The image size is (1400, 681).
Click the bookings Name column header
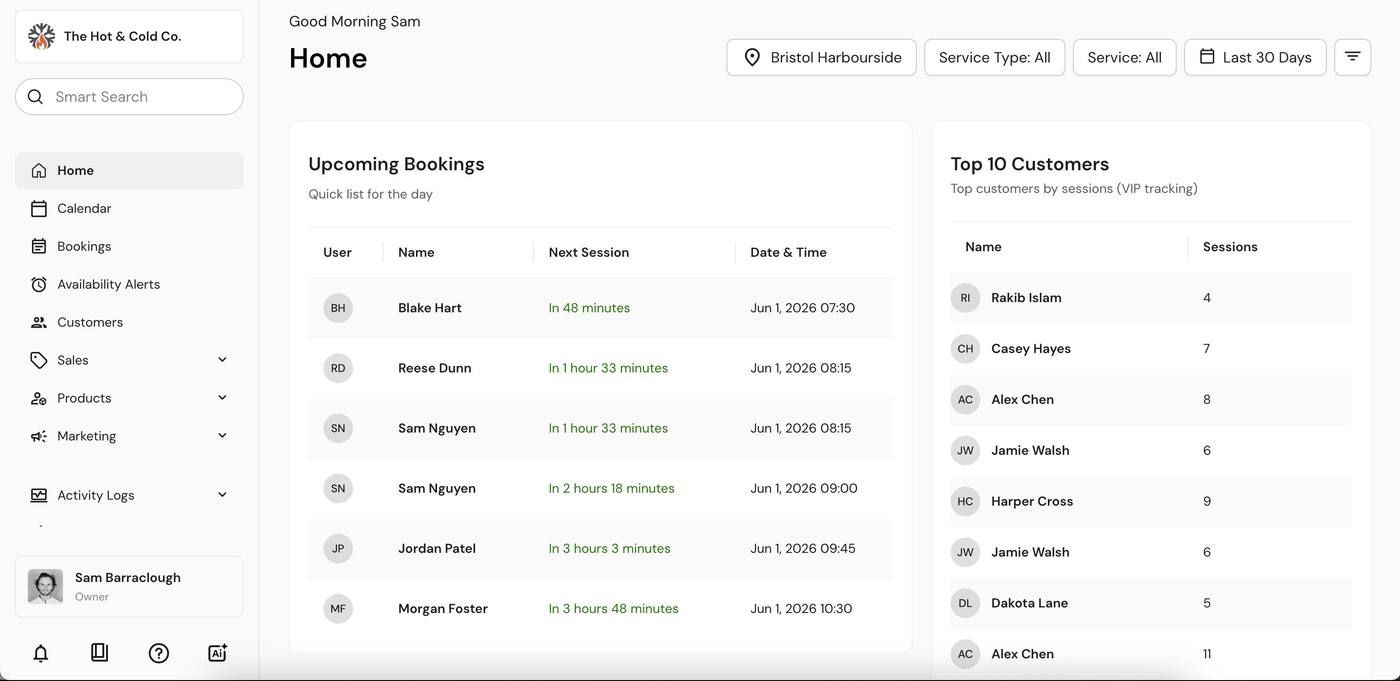416,253
